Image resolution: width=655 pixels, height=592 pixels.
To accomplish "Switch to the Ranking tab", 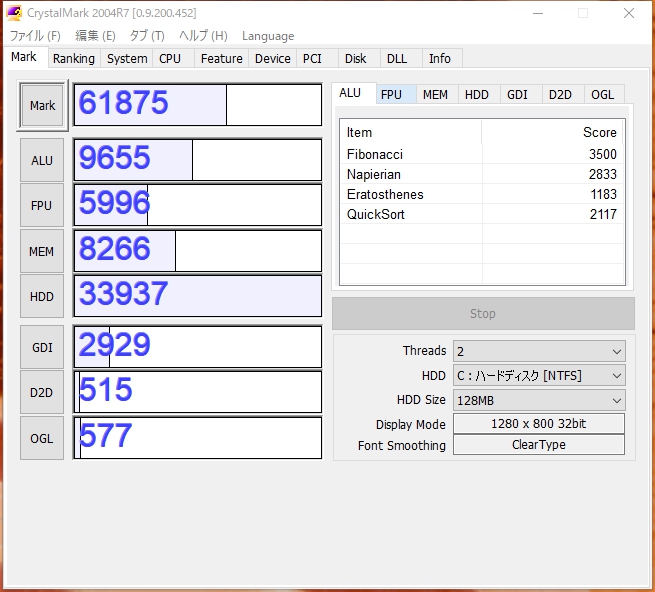I will coord(74,59).
